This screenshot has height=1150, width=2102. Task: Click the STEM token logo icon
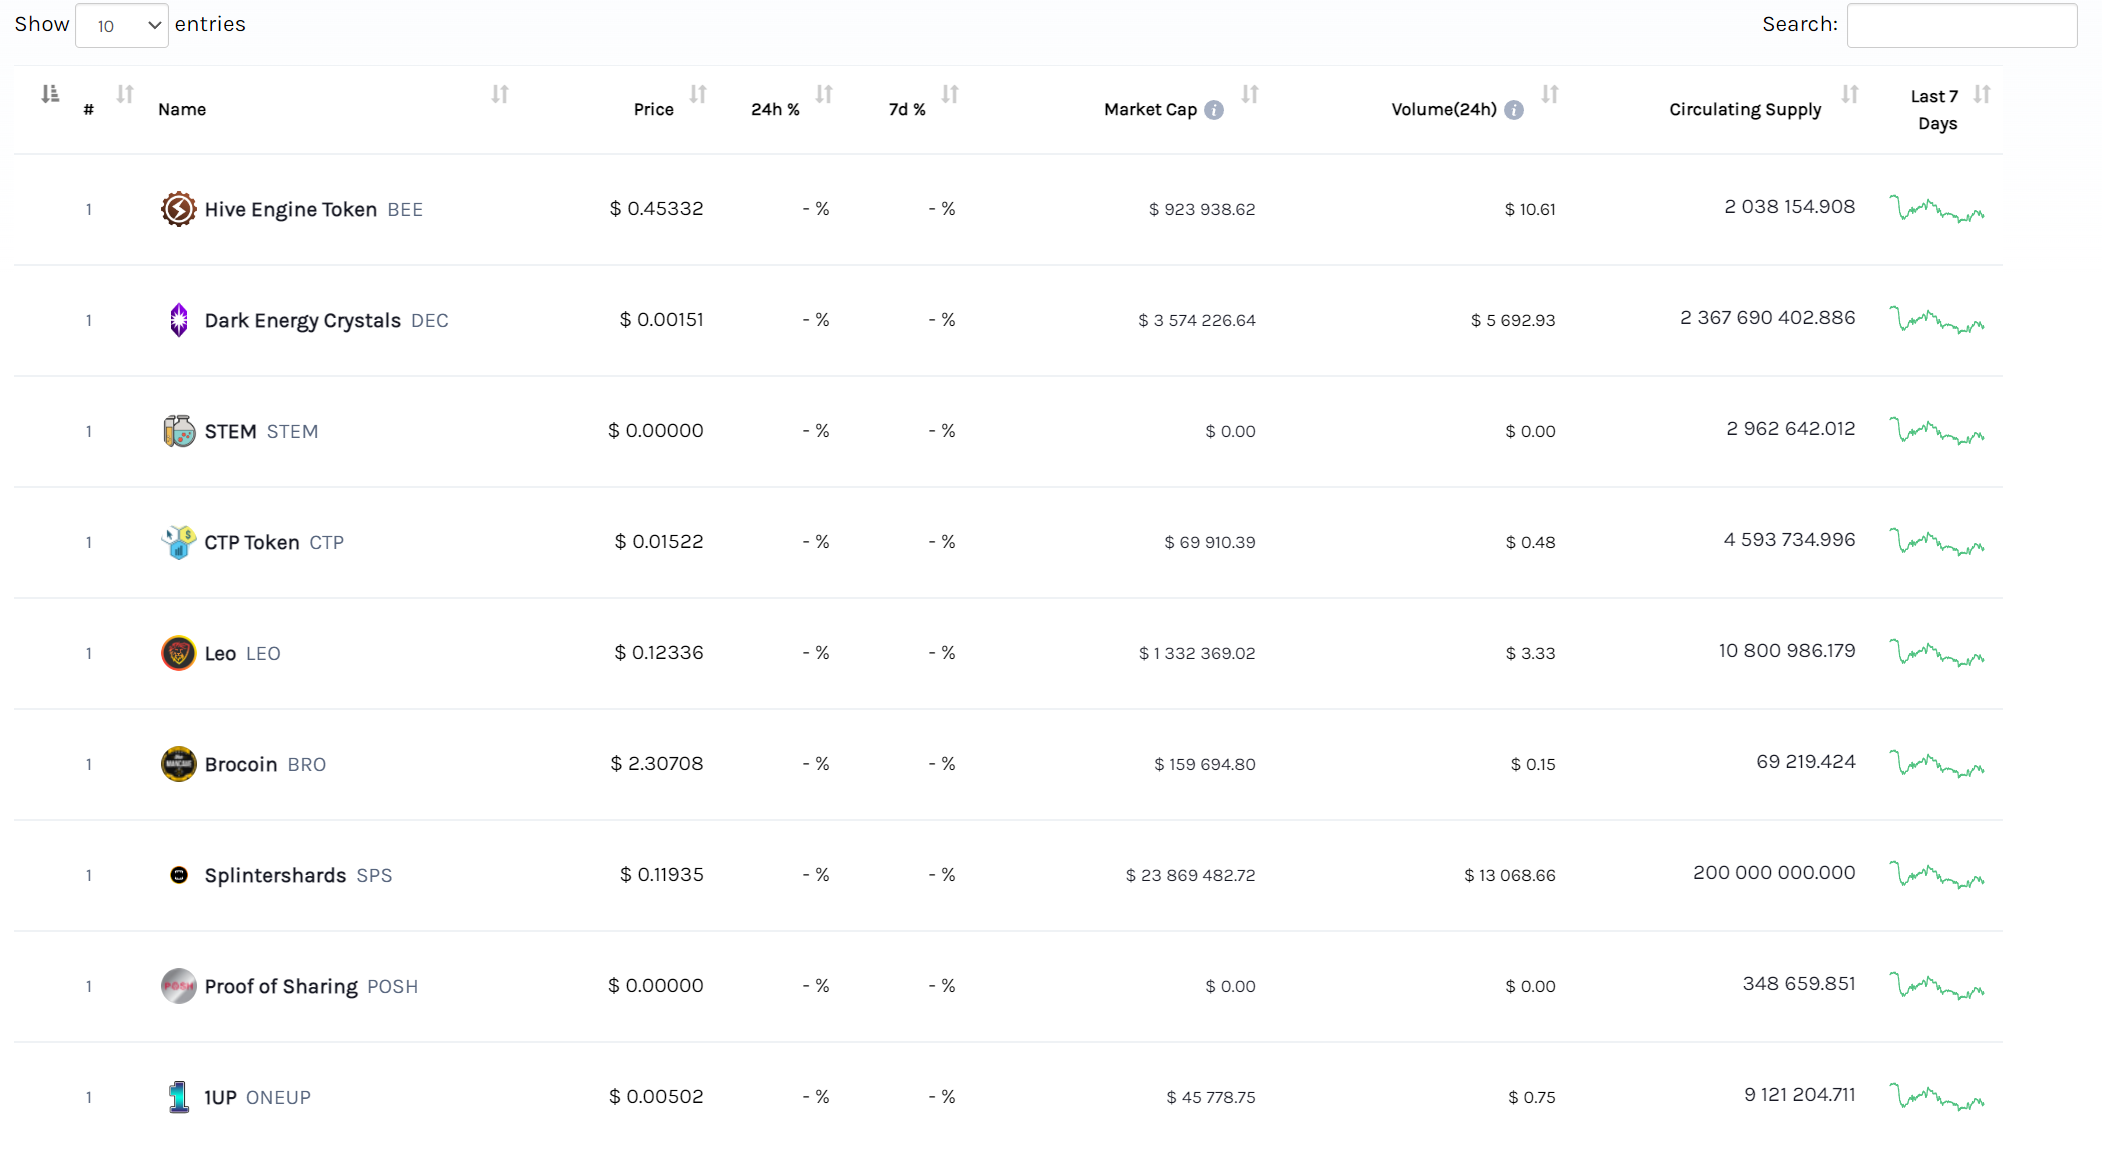[x=179, y=431]
